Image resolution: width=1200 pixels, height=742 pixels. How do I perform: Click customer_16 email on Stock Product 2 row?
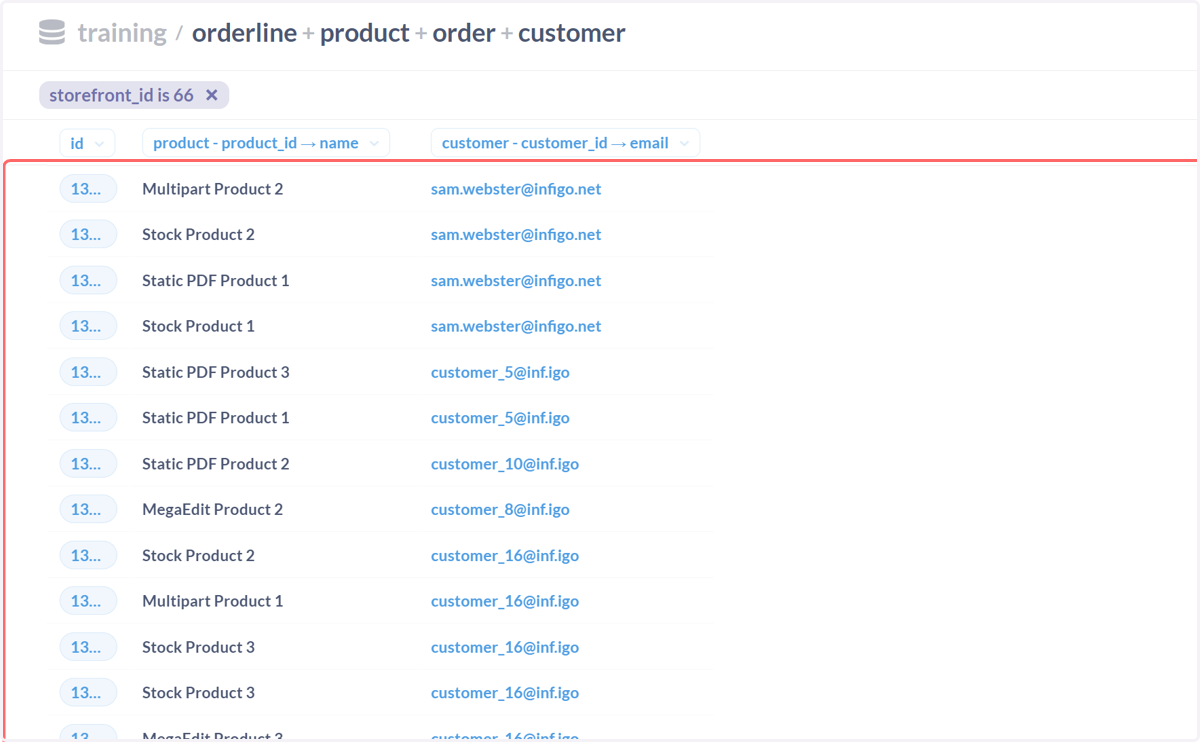[x=505, y=556]
